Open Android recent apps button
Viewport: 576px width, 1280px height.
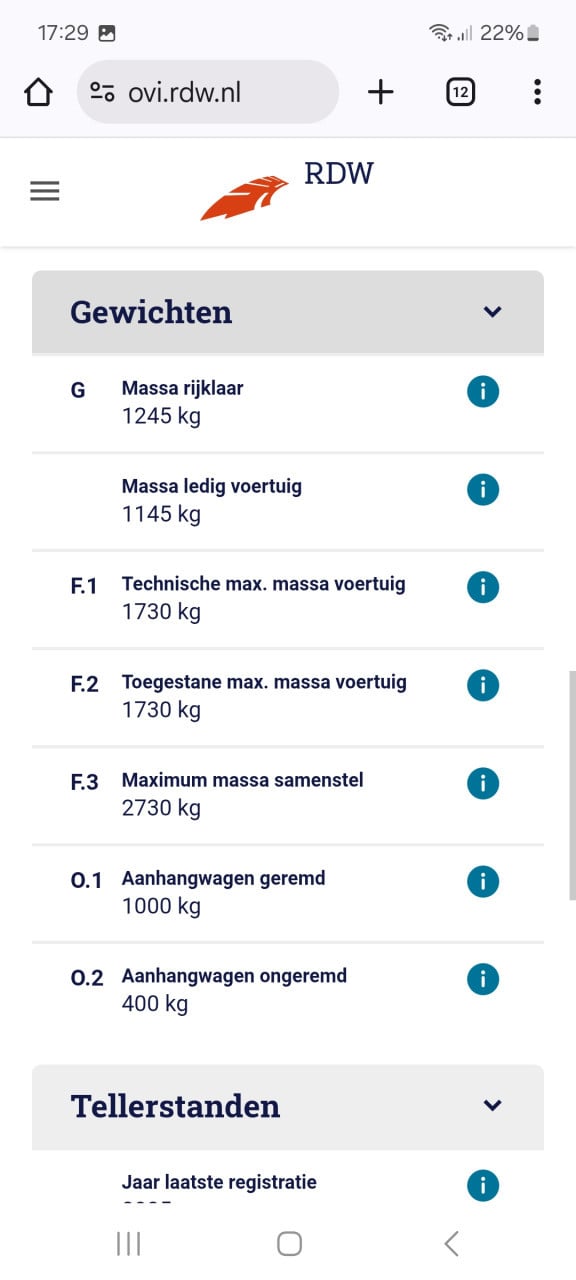pyautogui.click(x=128, y=1243)
